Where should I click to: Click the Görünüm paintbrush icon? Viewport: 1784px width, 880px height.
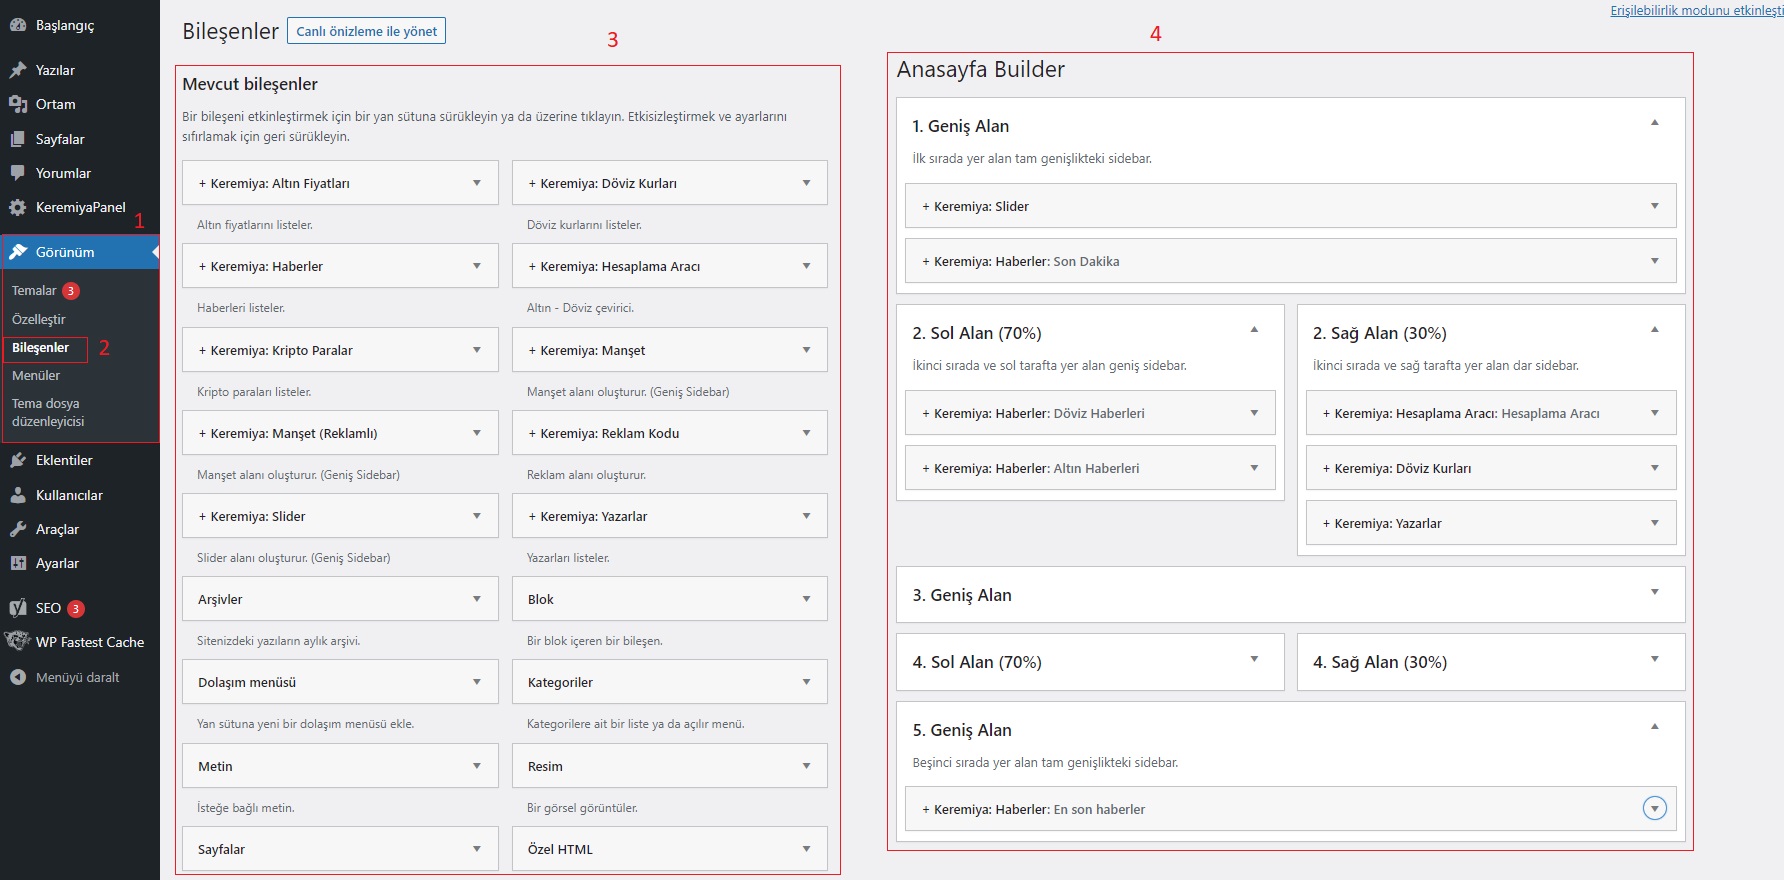click(18, 252)
